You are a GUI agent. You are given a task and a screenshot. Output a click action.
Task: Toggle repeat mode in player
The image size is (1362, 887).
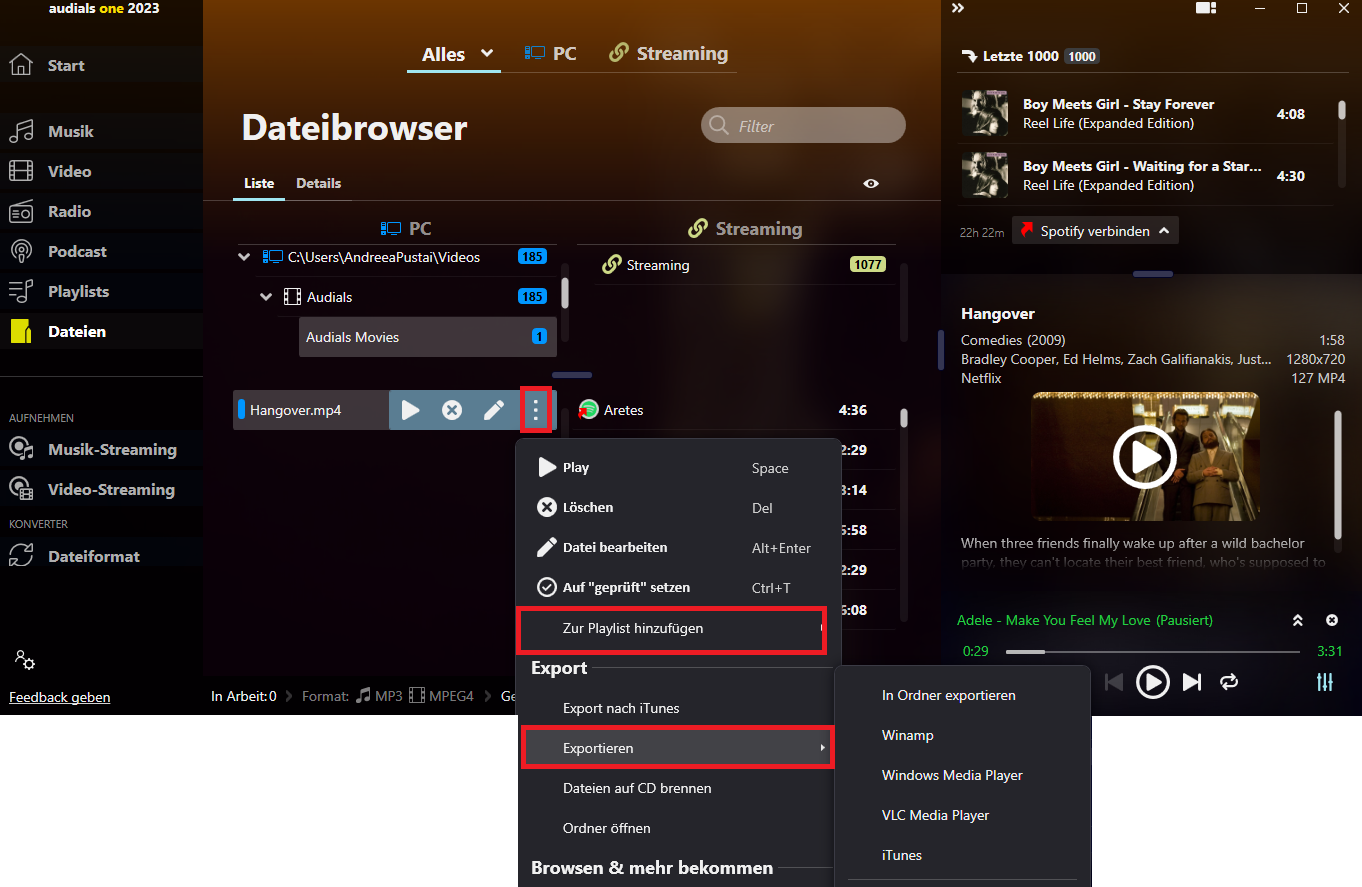(1230, 682)
